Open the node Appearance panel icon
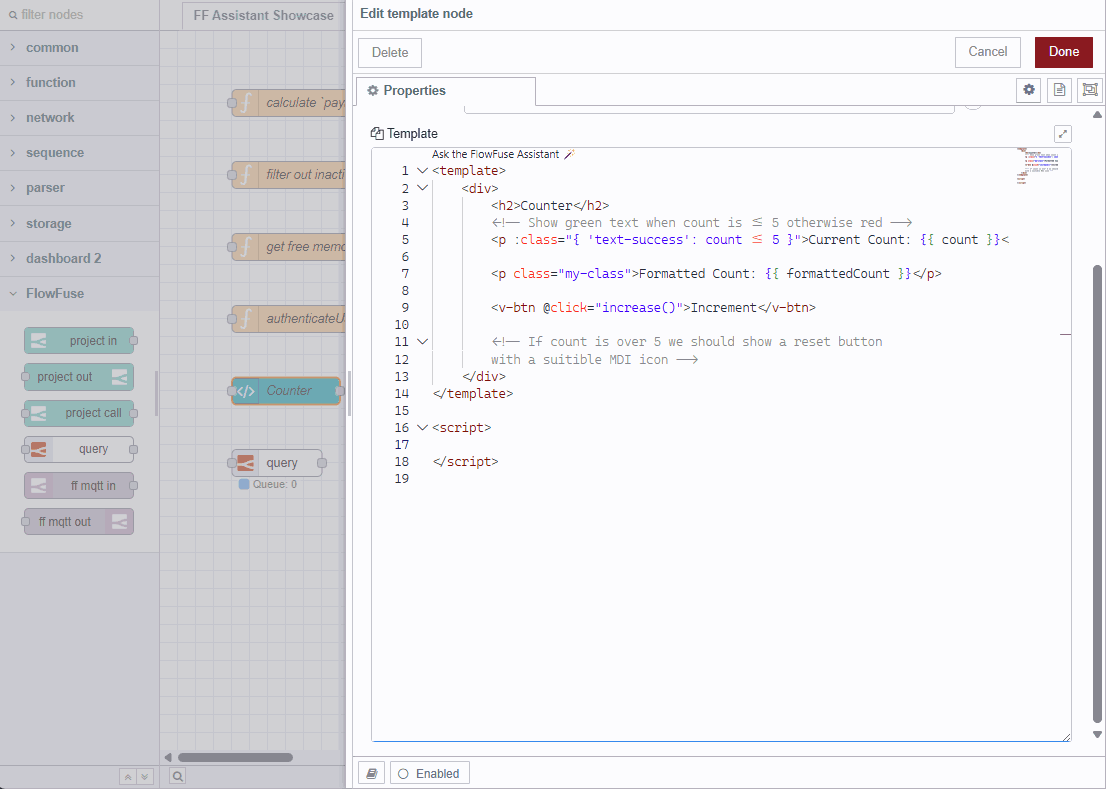This screenshot has height=789, width=1106. (x=1090, y=90)
